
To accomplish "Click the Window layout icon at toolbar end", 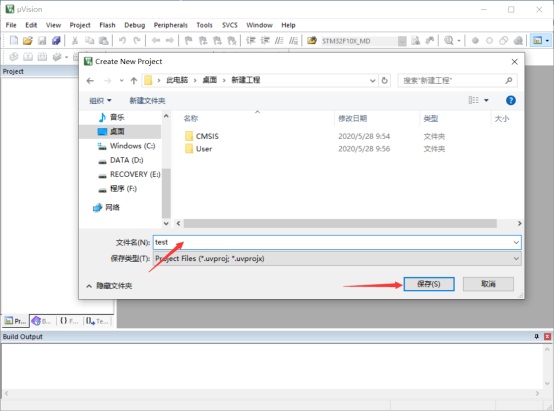I will [537, 41].
